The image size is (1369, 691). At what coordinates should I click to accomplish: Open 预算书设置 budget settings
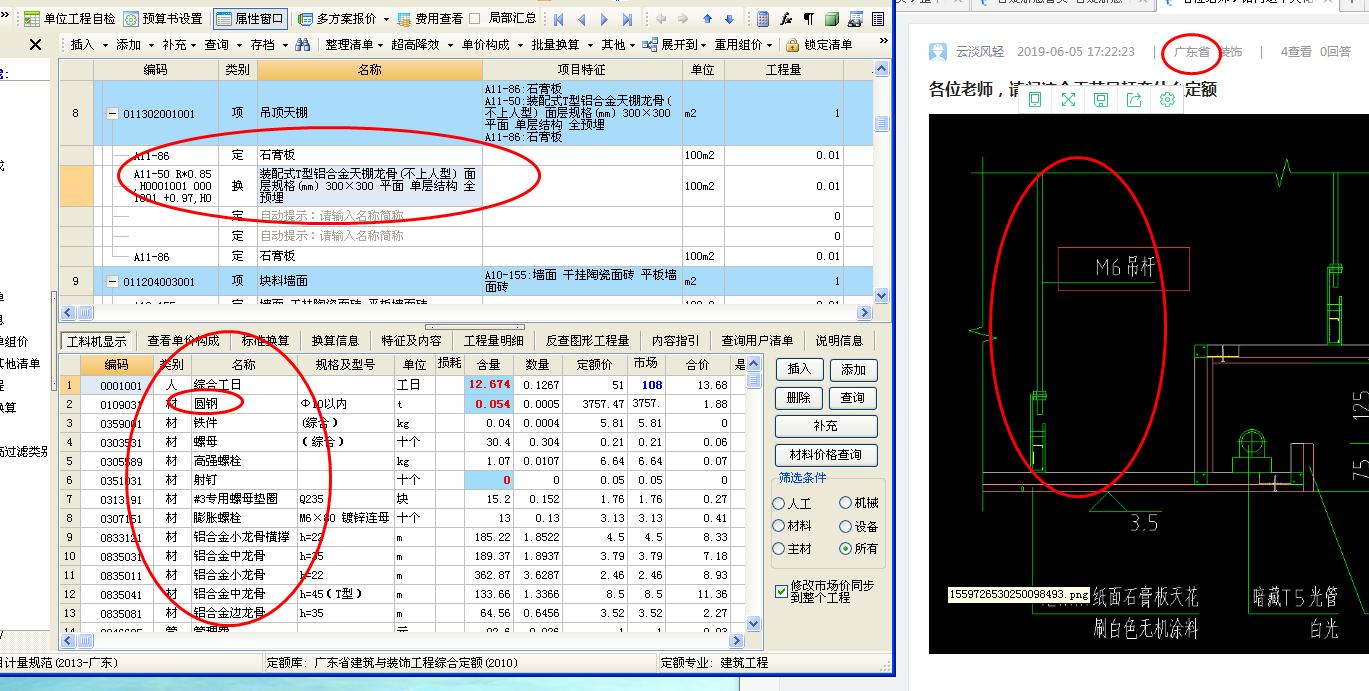164,19
